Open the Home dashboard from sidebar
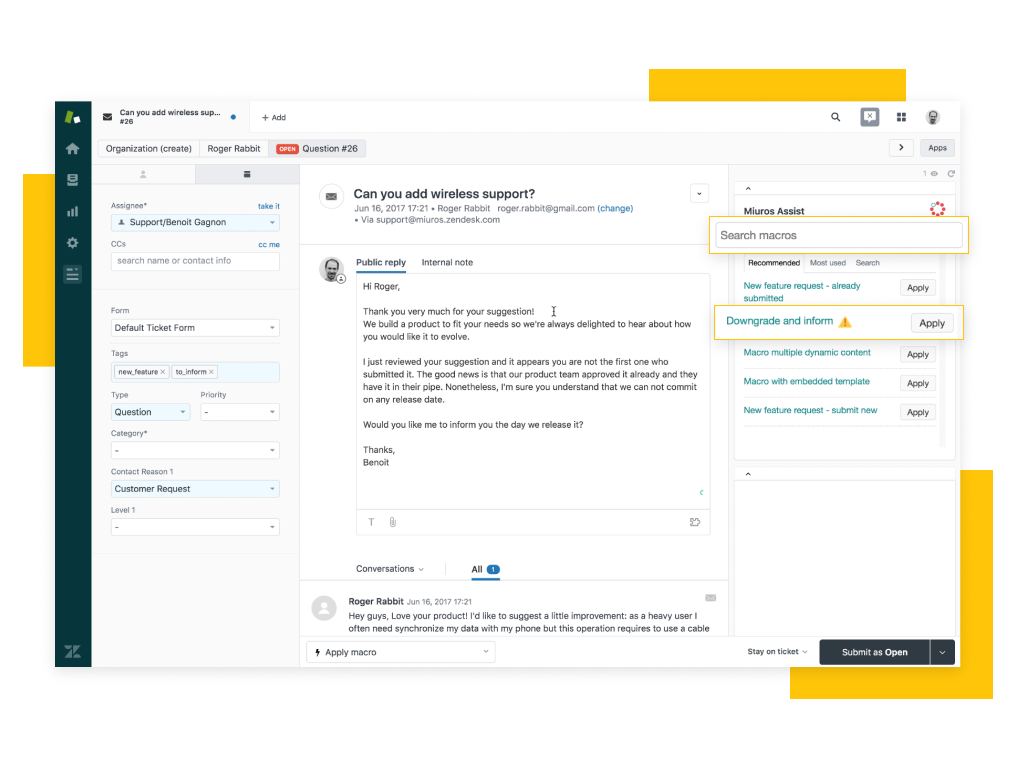Viewport: 1024px width, 768px height. 72,149
